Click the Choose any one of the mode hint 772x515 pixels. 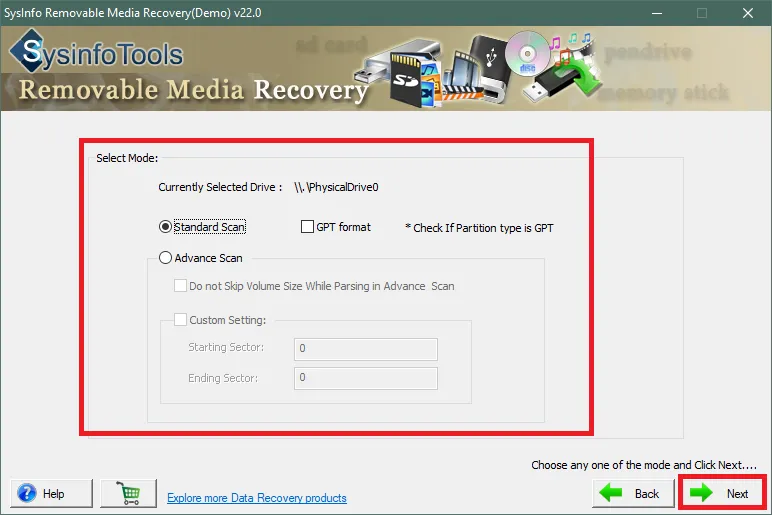[643, 465]
